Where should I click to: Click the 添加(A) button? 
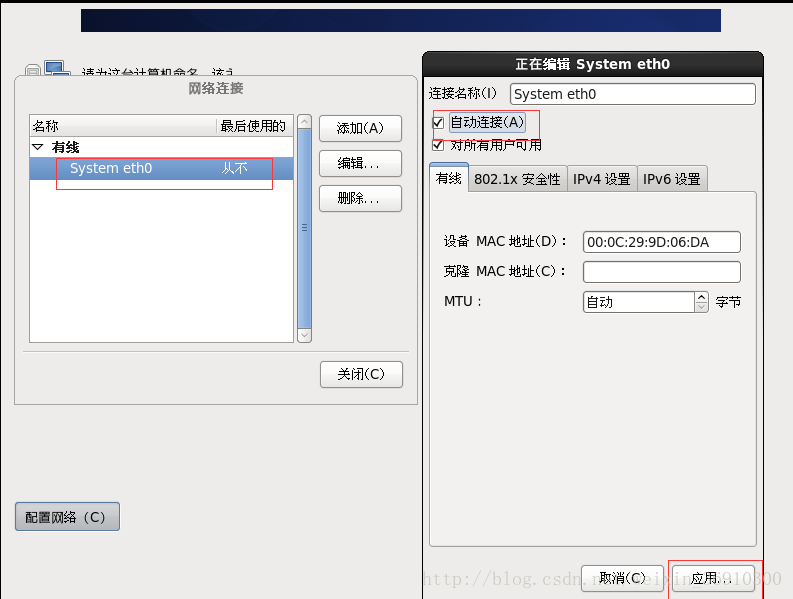click(360, 129)
